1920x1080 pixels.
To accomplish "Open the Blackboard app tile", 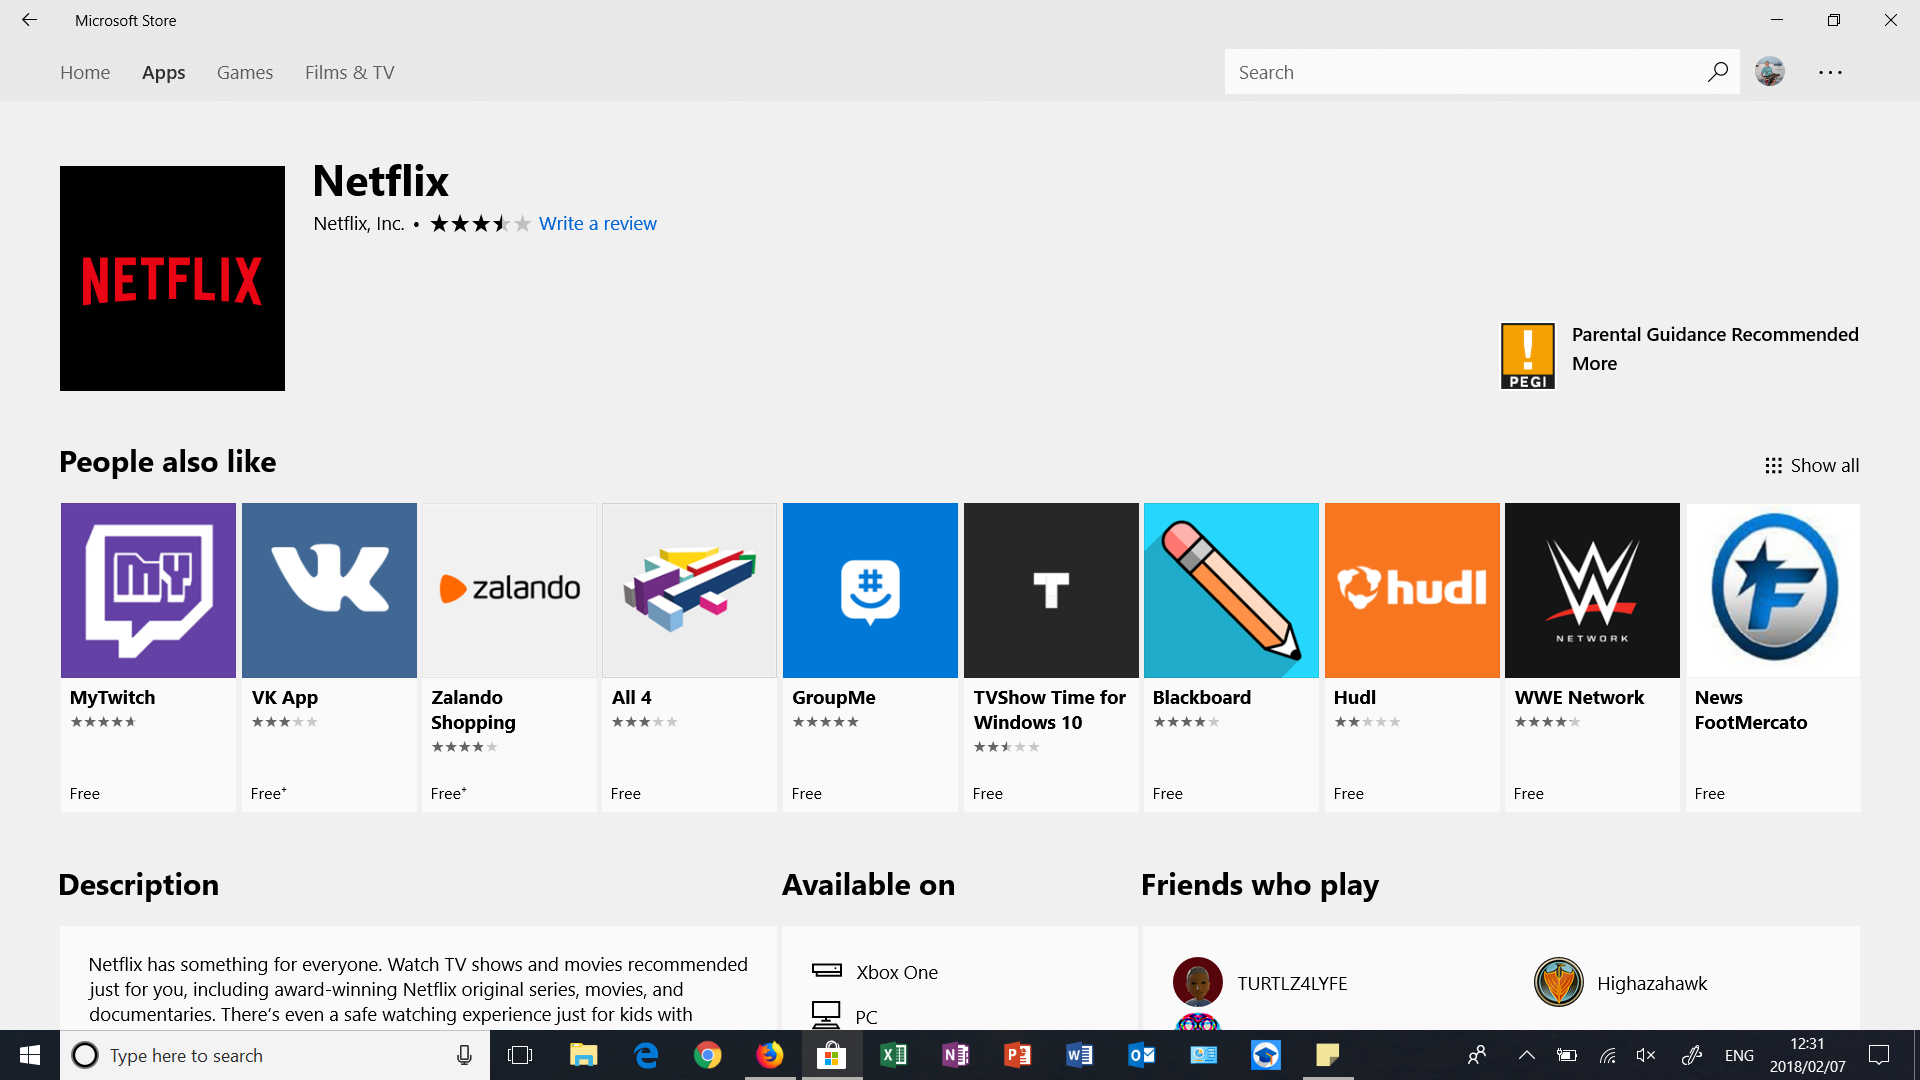I will pyautogui.click(x=1231, y=656).
